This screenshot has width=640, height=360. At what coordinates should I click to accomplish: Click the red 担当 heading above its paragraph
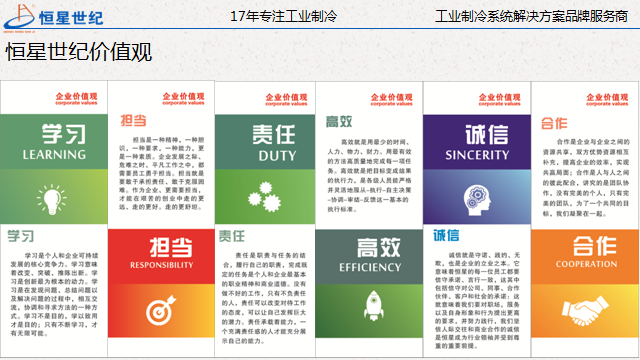pyautogui.click(x=133, y=120)
